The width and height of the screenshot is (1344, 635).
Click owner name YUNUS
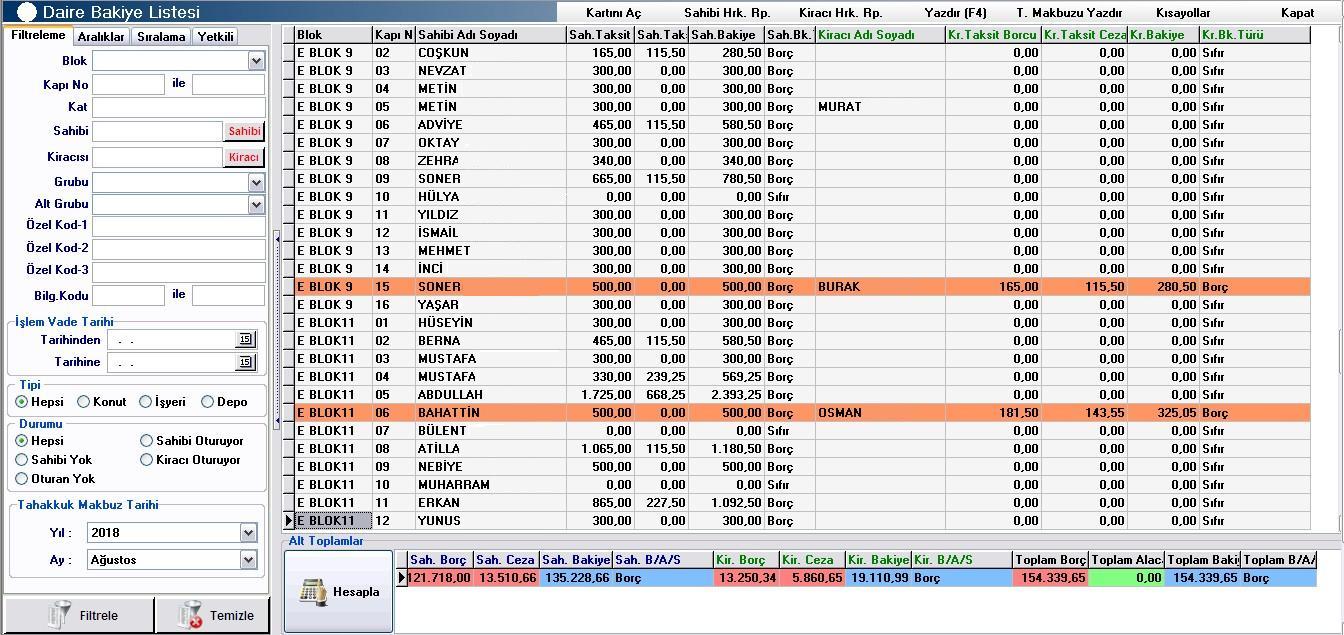(439, 521)
